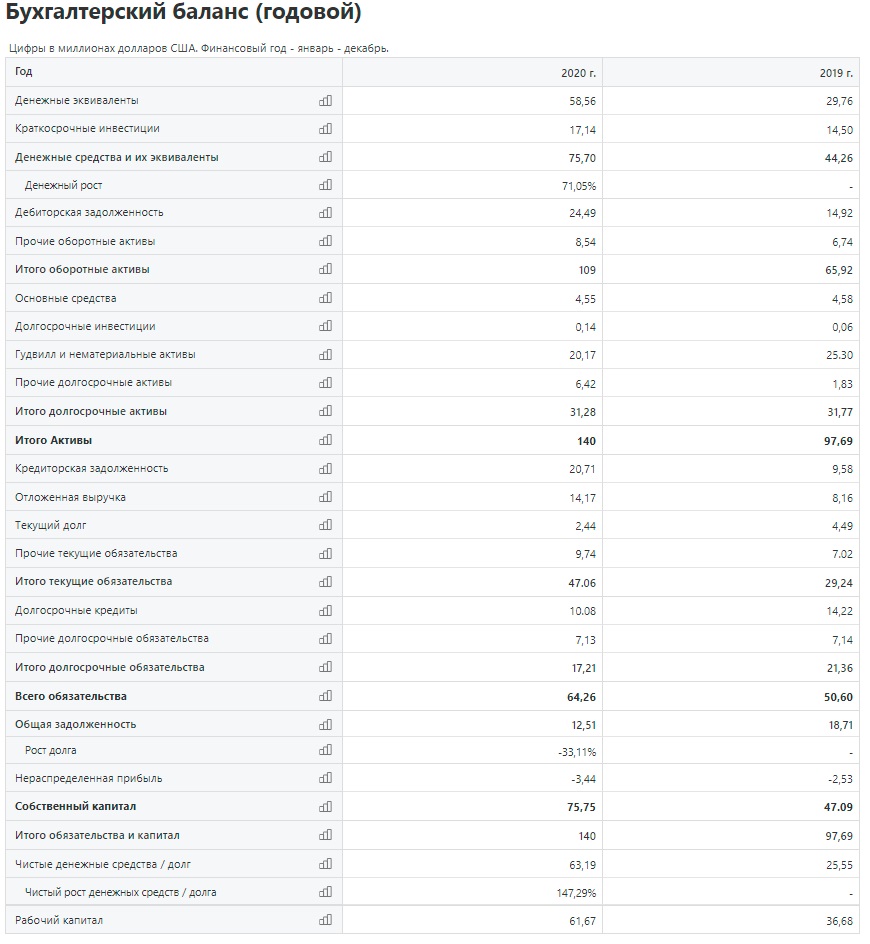The width and height of the screenshot is (870, 944).
Task: View chart for Гудвилл и нематериальные активы
Action: tap(325, 355)
